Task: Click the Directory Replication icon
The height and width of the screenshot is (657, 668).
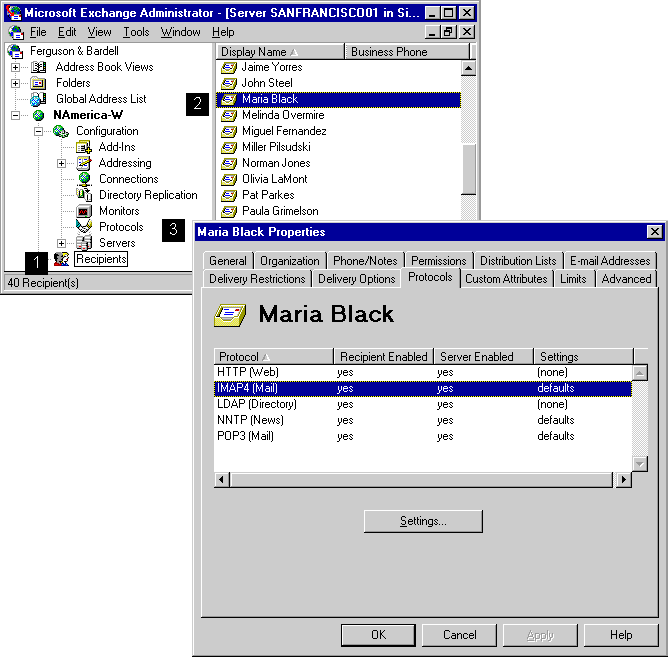Action: (84, 195)
